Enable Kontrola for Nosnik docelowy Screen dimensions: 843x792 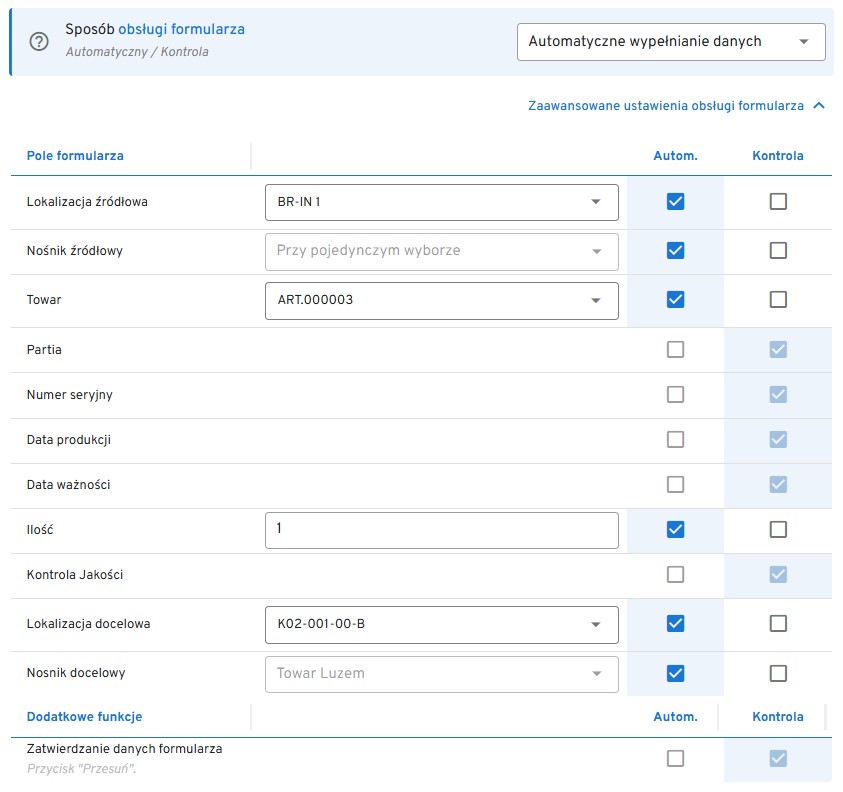pyautogui.click(x=778, y=674)
